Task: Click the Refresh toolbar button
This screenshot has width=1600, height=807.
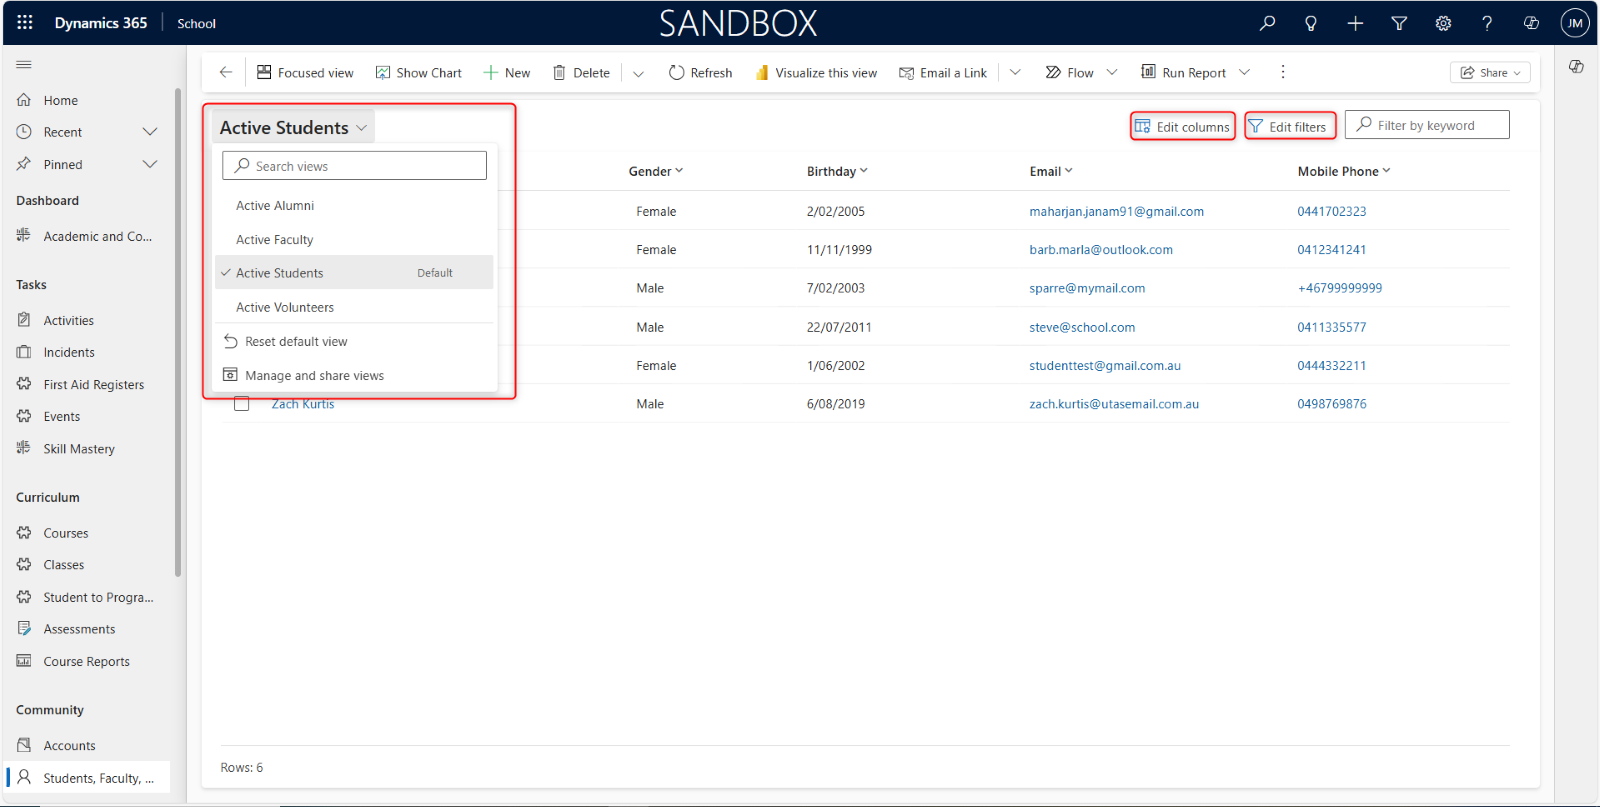Action: click(700, 72)
